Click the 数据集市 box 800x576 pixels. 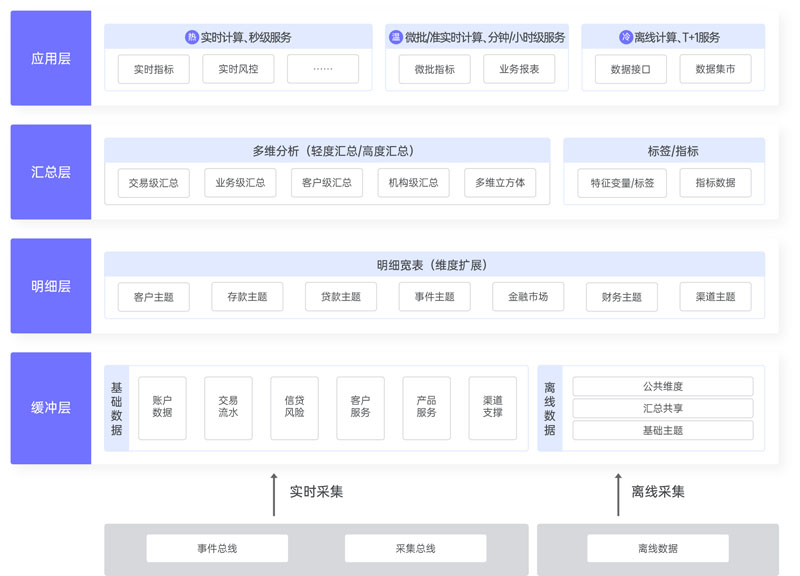click(715, 69)
